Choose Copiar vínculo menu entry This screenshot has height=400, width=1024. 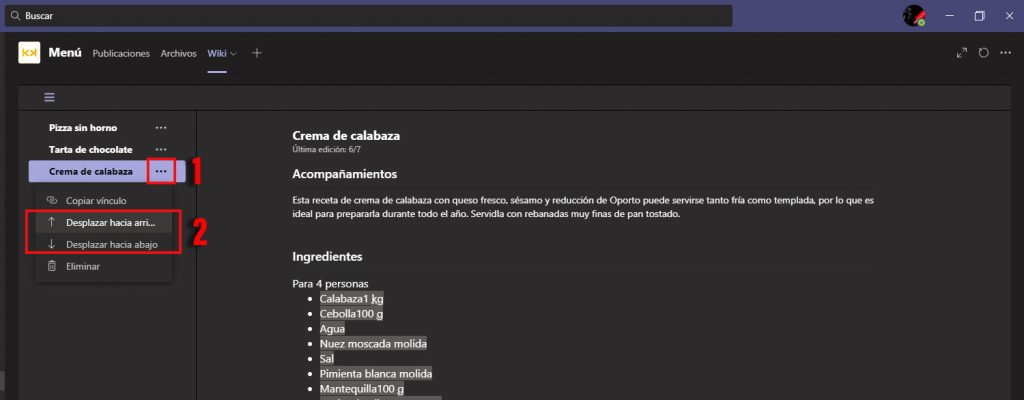pyautogui.click(x=104, y=201)
